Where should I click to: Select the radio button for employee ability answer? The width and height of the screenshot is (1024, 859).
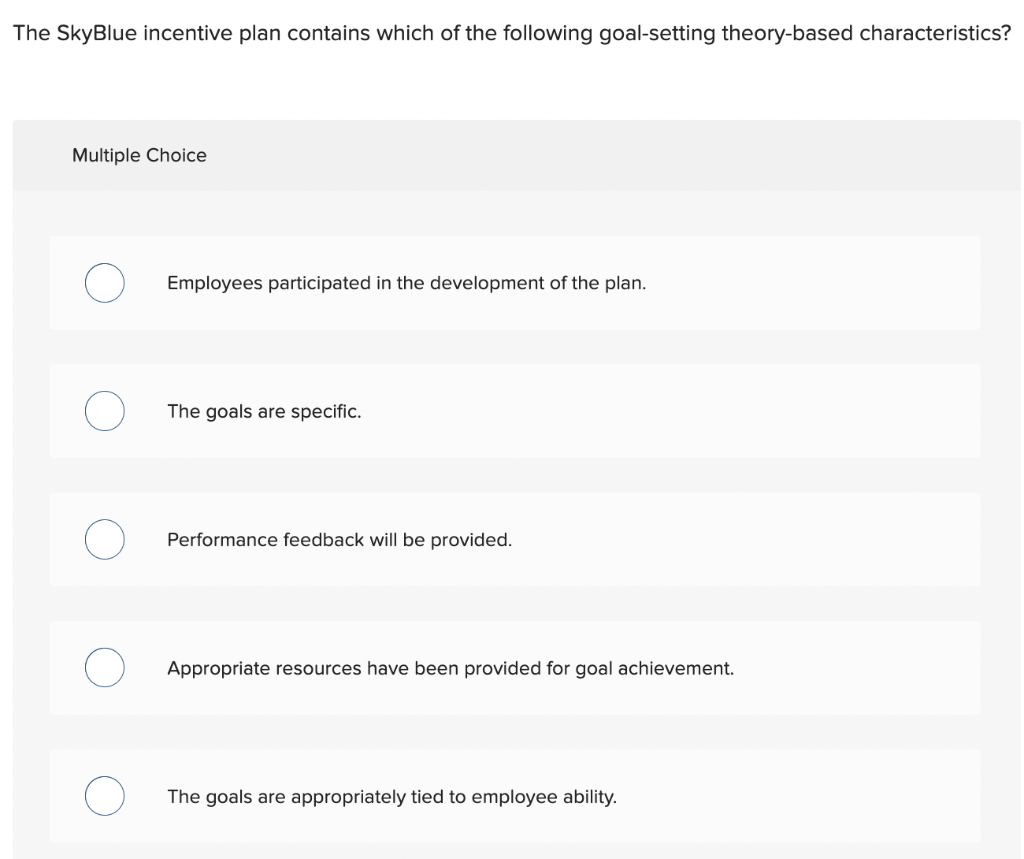[104, 796]
